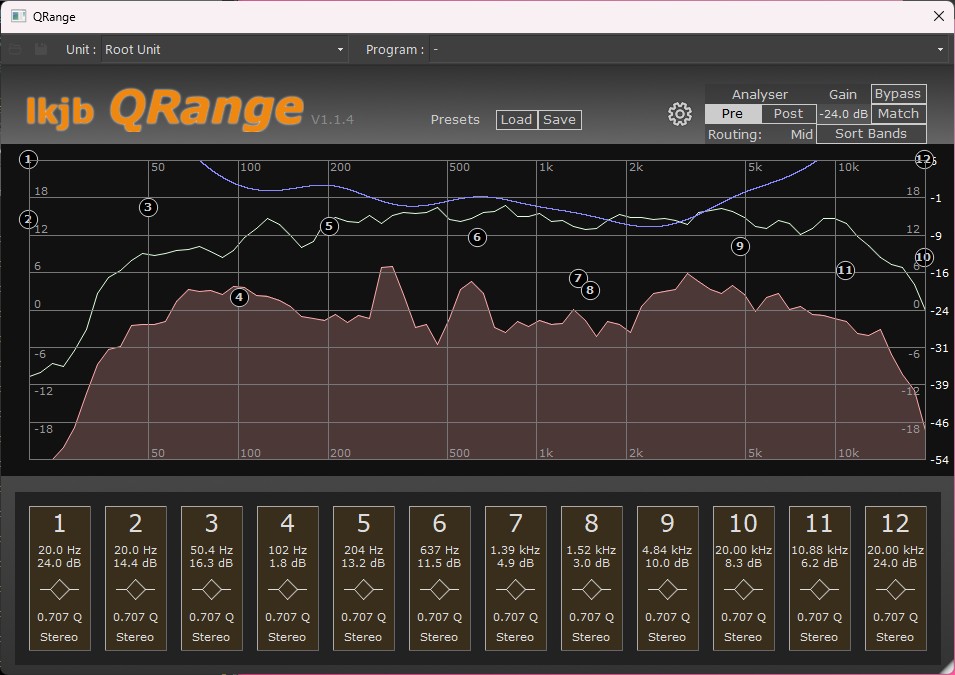Screen dimensions: 955x675
Task: Select band node 9 on graph
Action: pos(740,246)
